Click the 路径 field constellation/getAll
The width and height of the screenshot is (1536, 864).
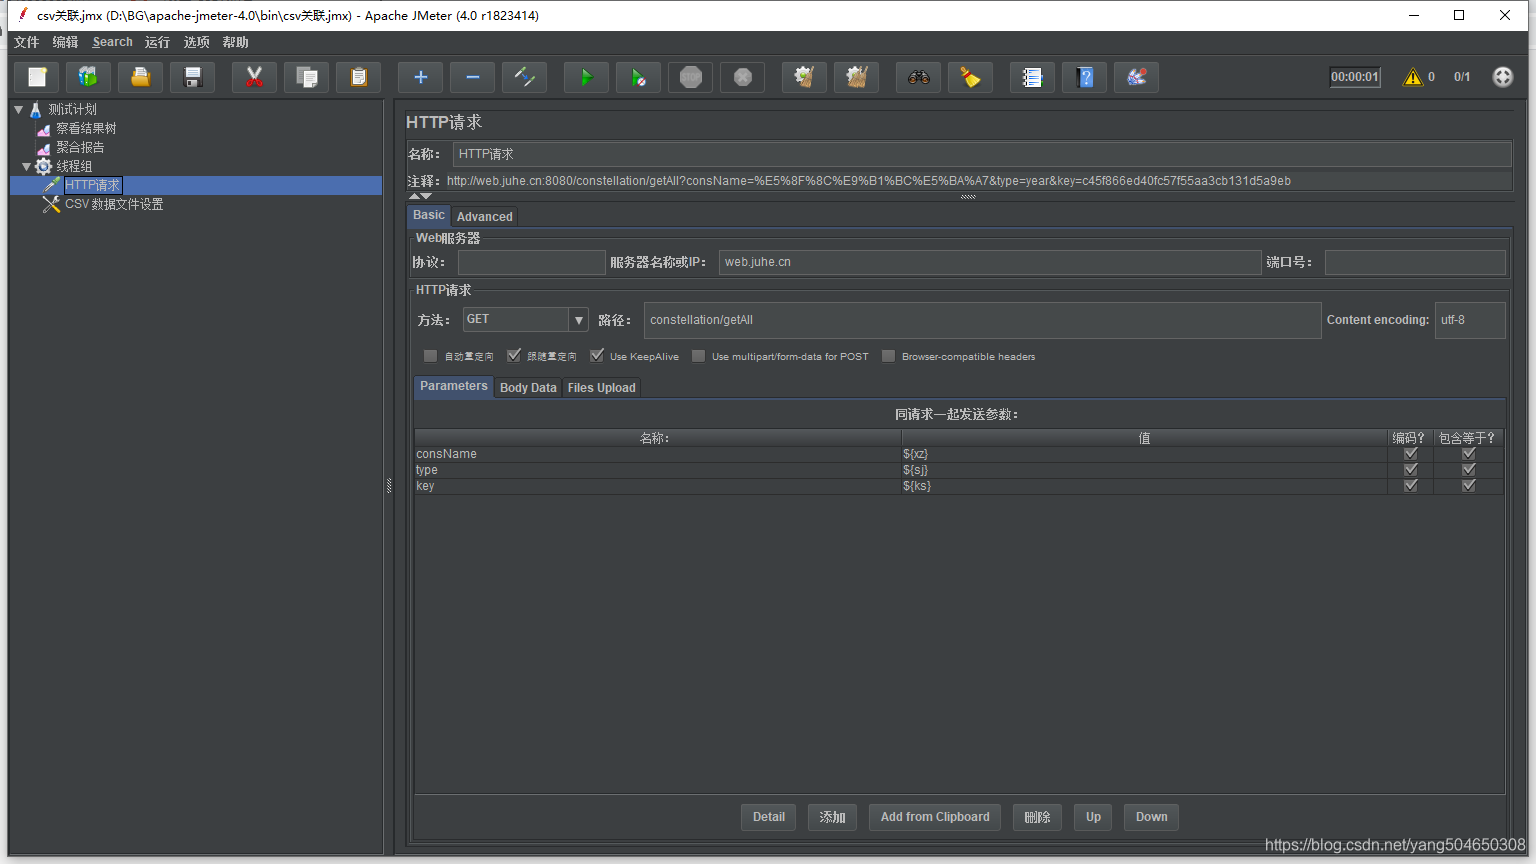tap(982, 320)
